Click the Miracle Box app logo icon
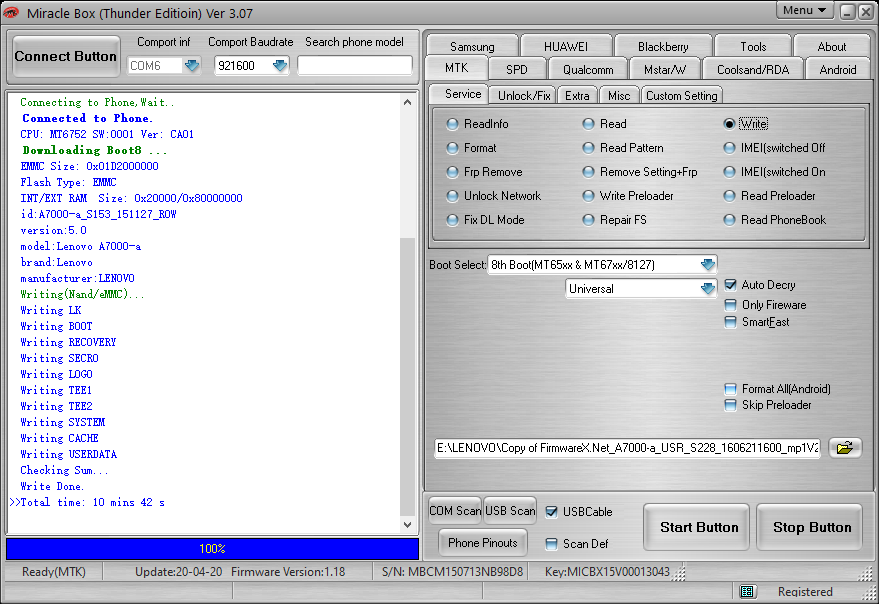879x604 pixels. 11,12
